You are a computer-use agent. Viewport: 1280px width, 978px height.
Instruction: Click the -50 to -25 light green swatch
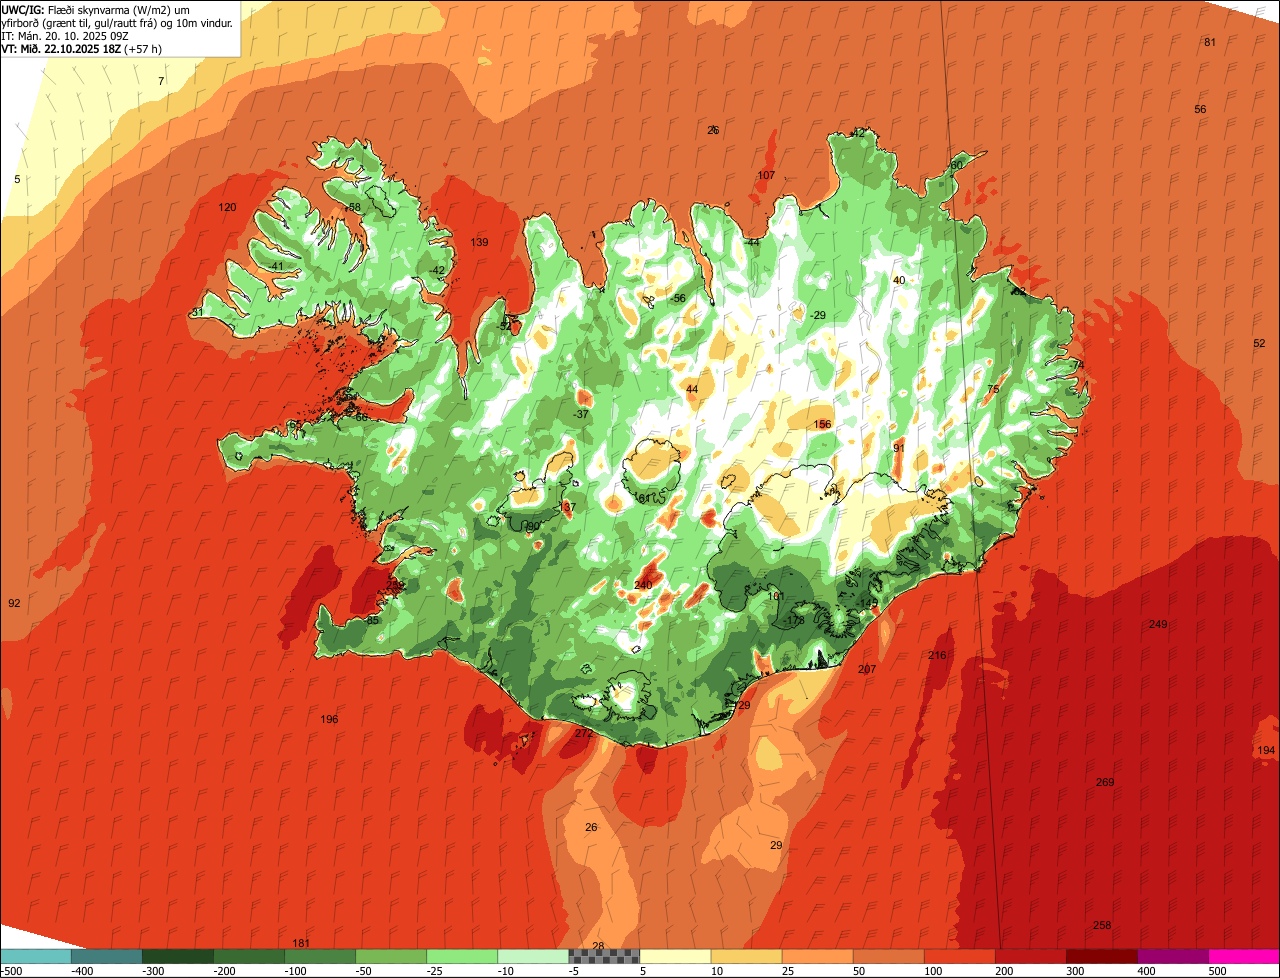pyautogui.click(x=390, y=956)
